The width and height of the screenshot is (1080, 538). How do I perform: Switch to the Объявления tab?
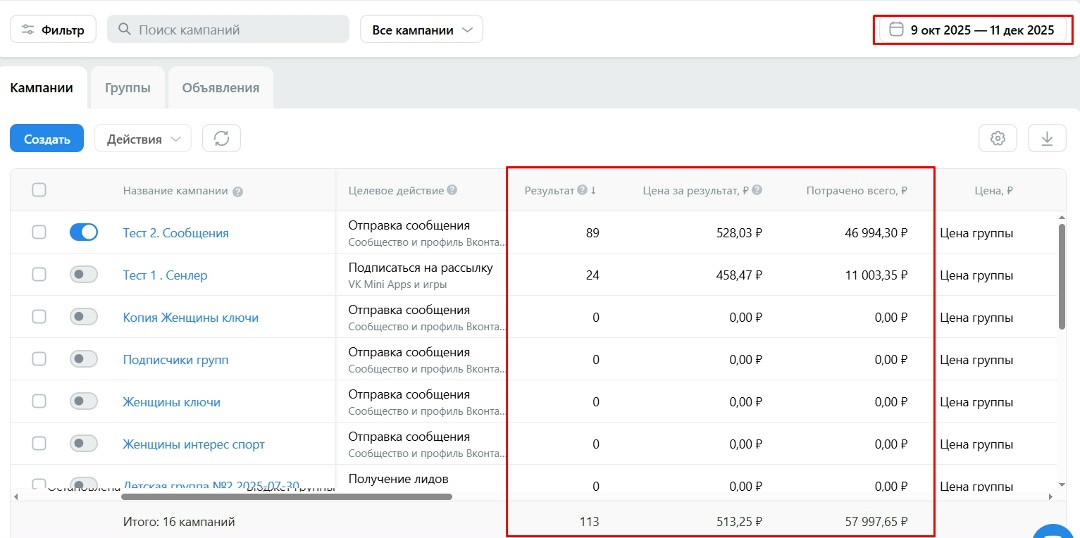coord(220,87)
